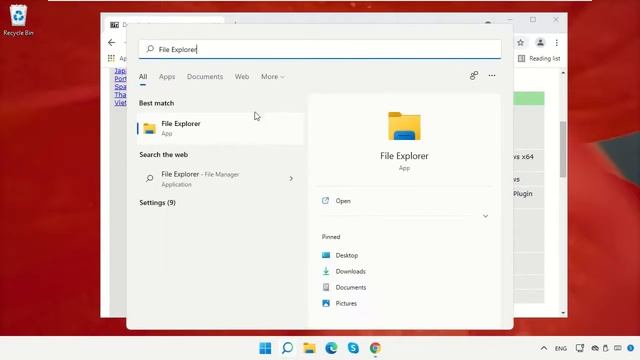Open Chrome Reading list
Viewport: 640px width, 360px height.
pos(539,58)
